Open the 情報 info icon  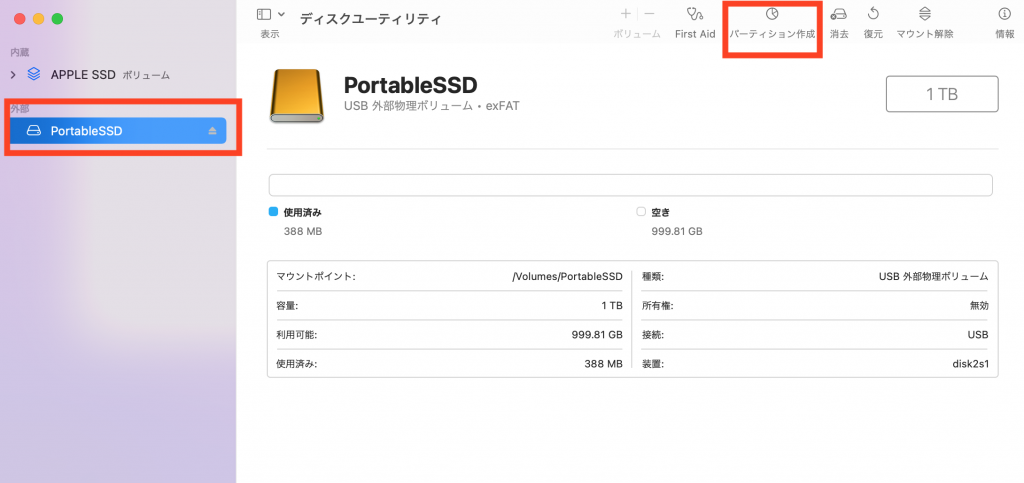tap(1004, 14)
